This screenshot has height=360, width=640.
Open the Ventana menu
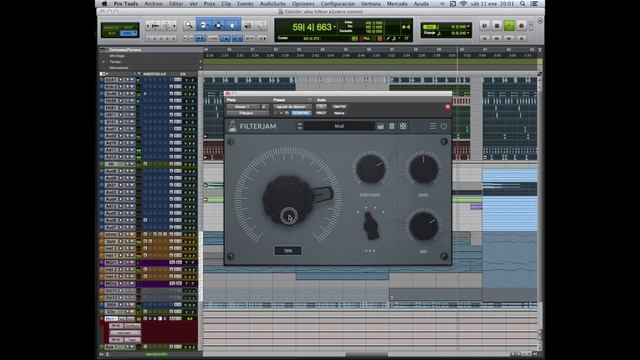coord(371,4)
